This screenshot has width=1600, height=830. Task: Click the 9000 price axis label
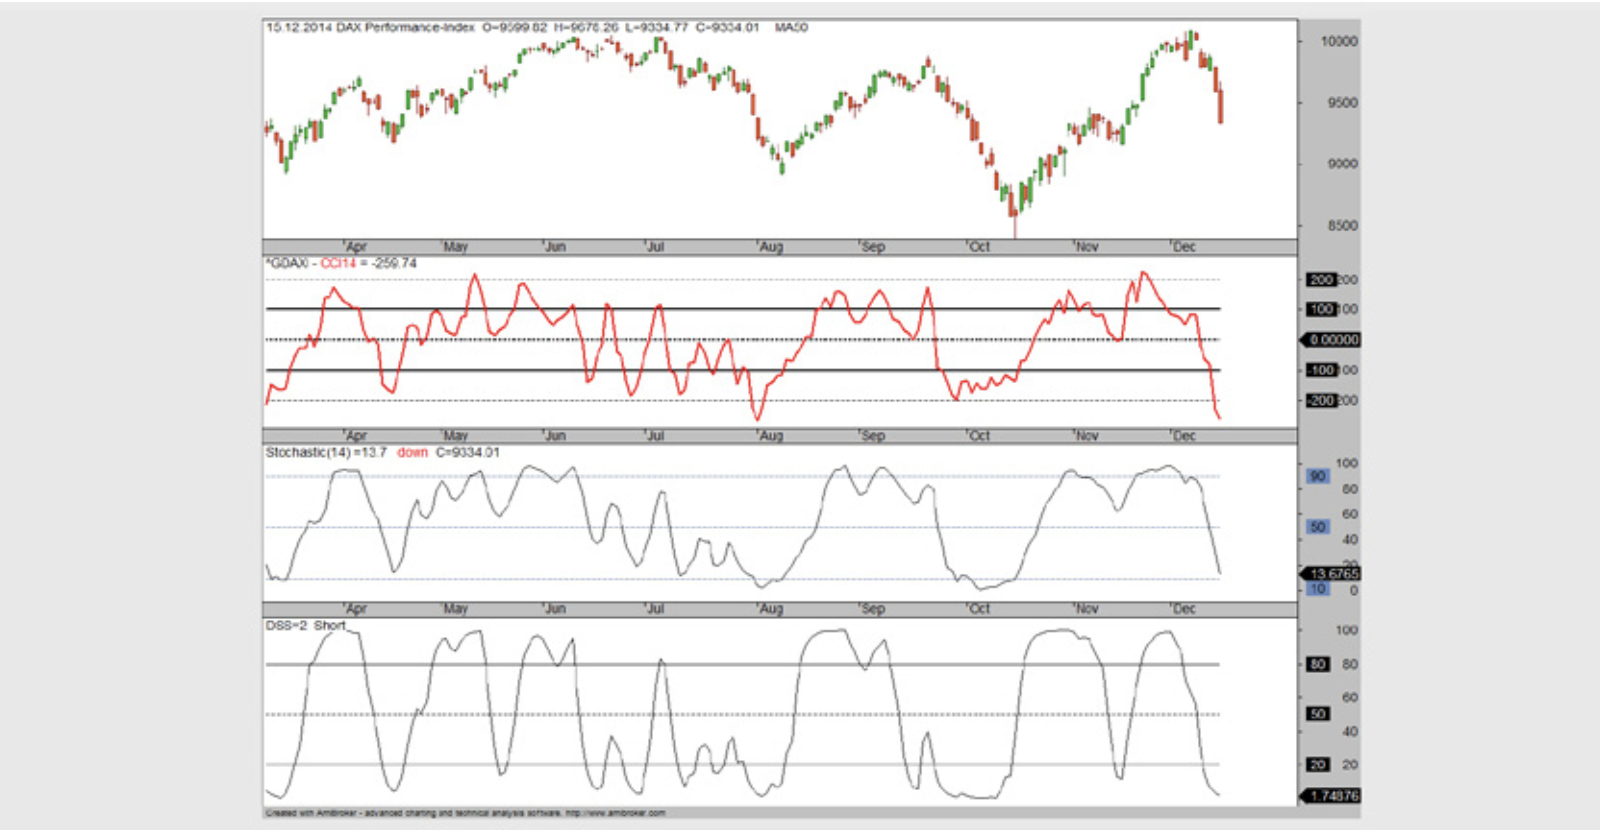point(1343,164)
